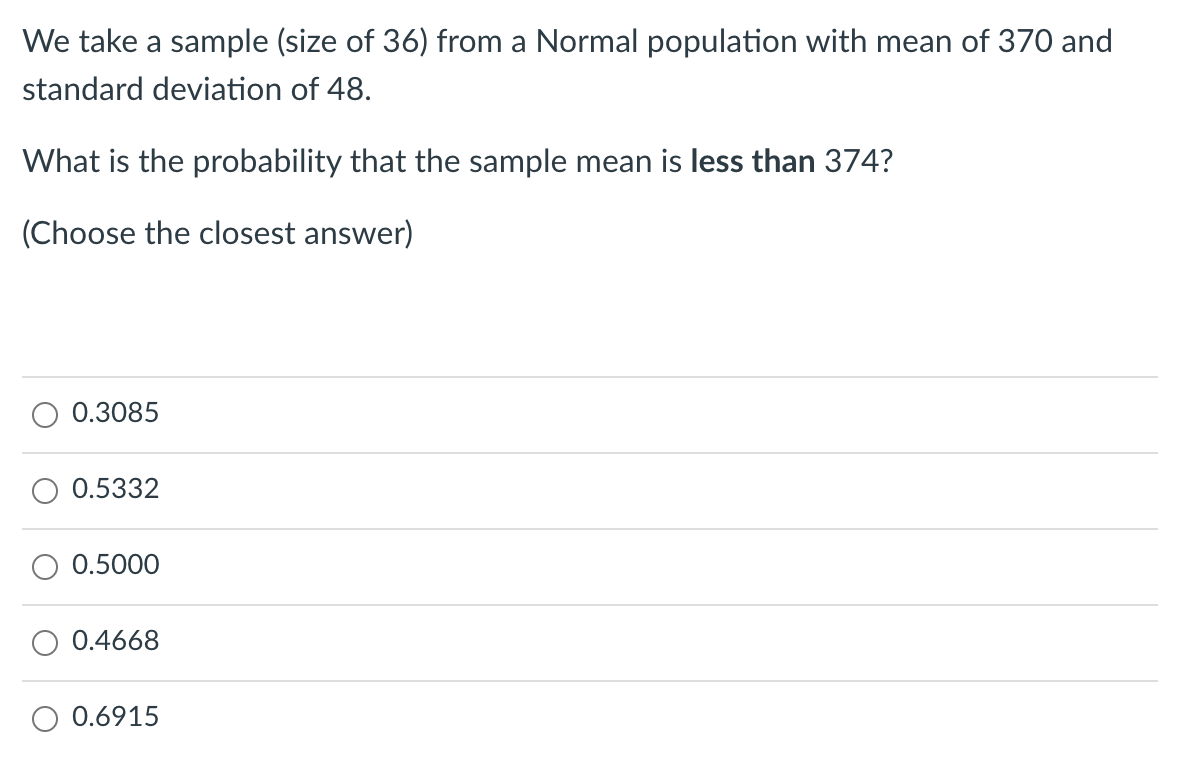
Task: Select the radio button for 0.3085
Action: pos(44,413)
